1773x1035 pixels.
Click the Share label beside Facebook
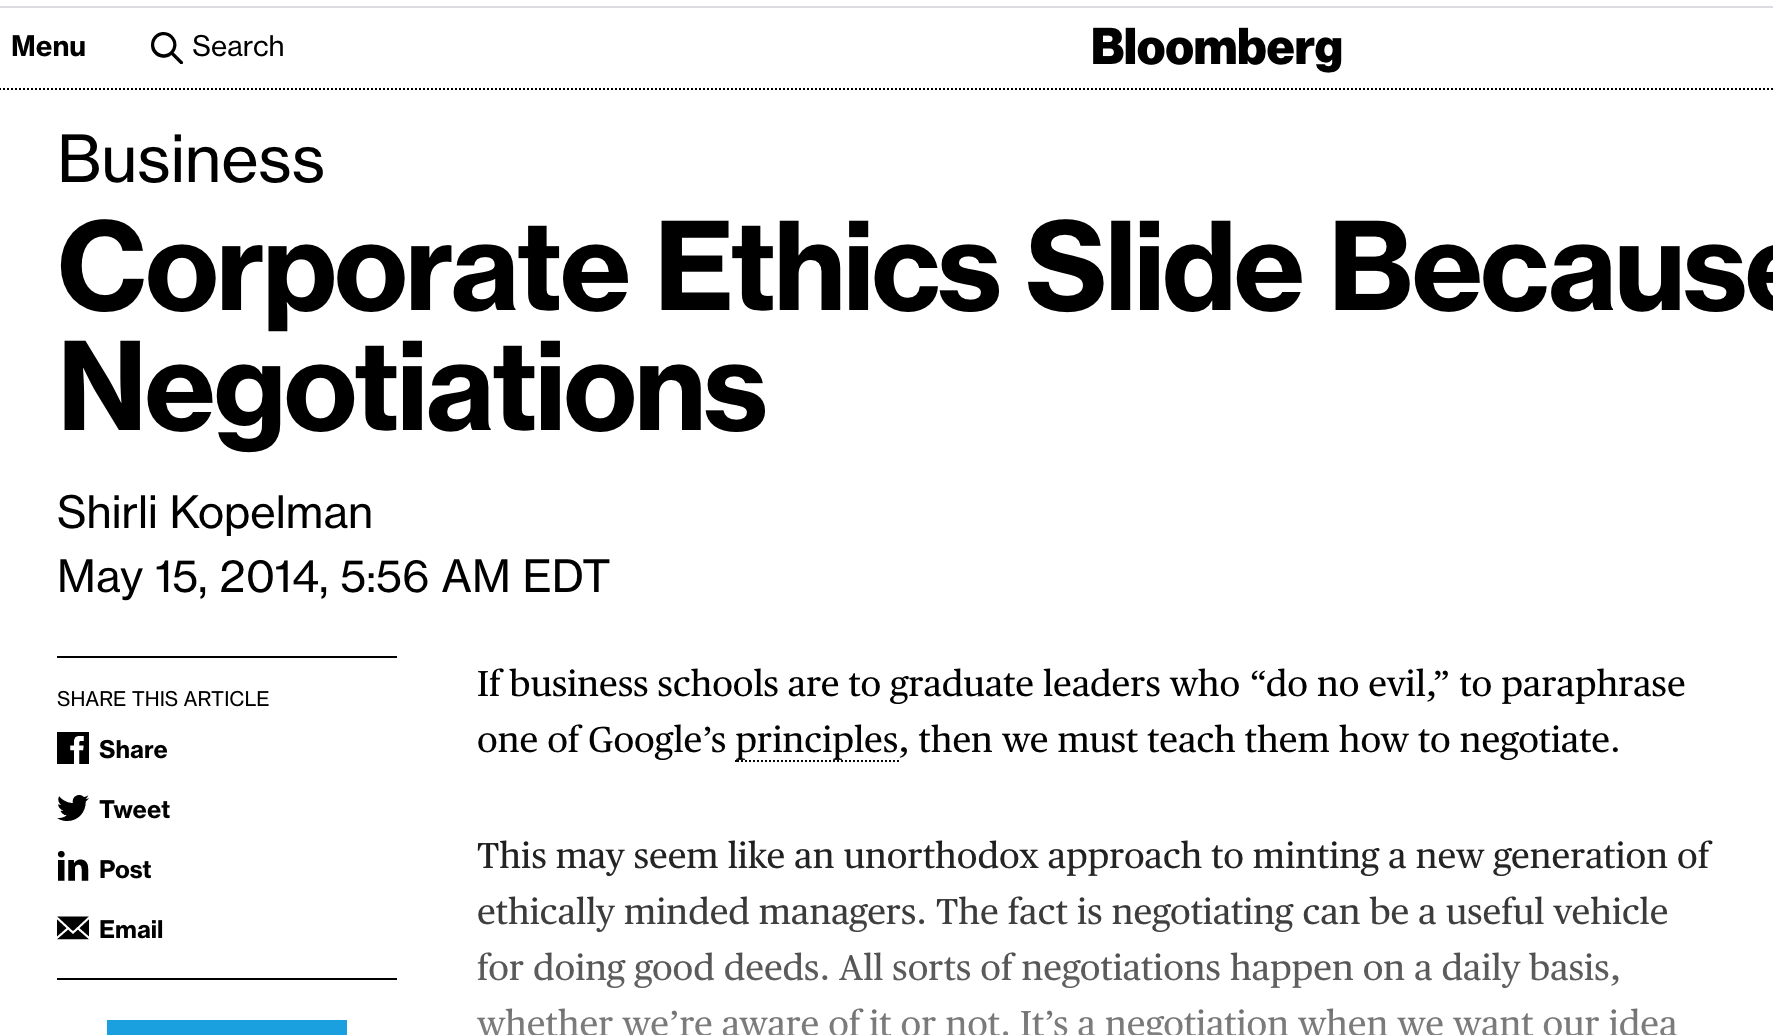pyautogui.click(x=133, y=750)
